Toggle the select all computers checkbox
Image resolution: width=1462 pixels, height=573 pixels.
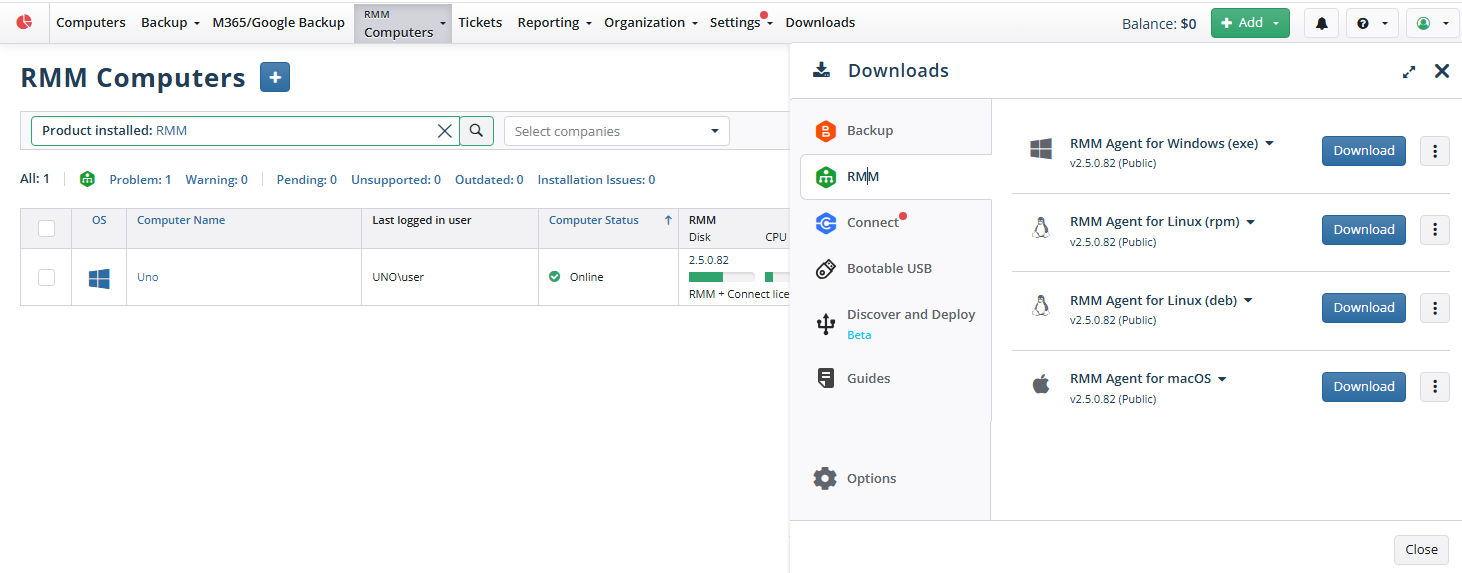(46, 228)
